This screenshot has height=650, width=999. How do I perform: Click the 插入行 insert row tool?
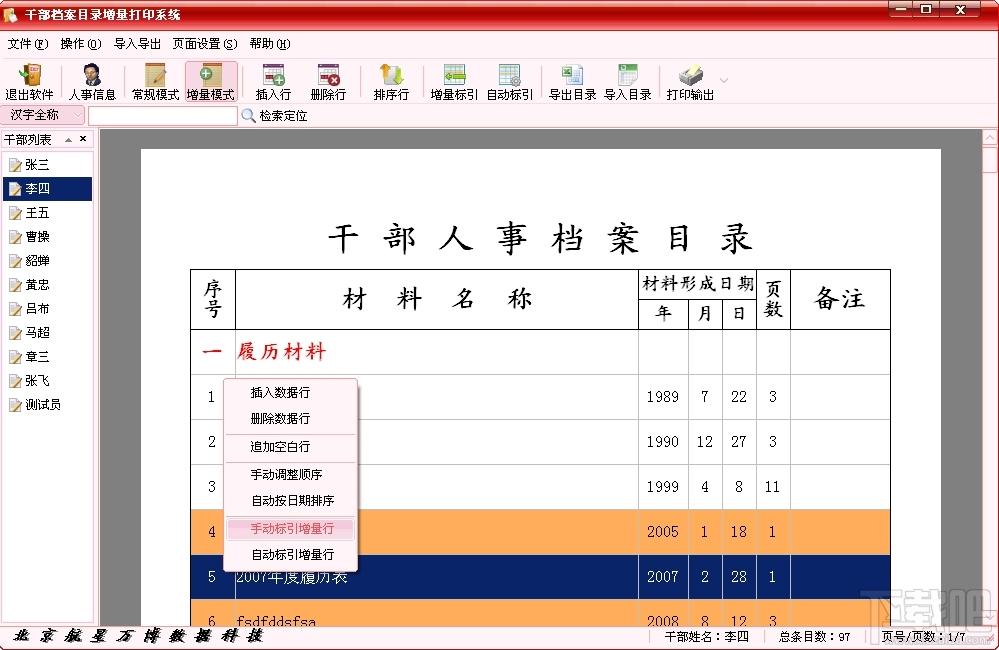click(x=273, y=82)
